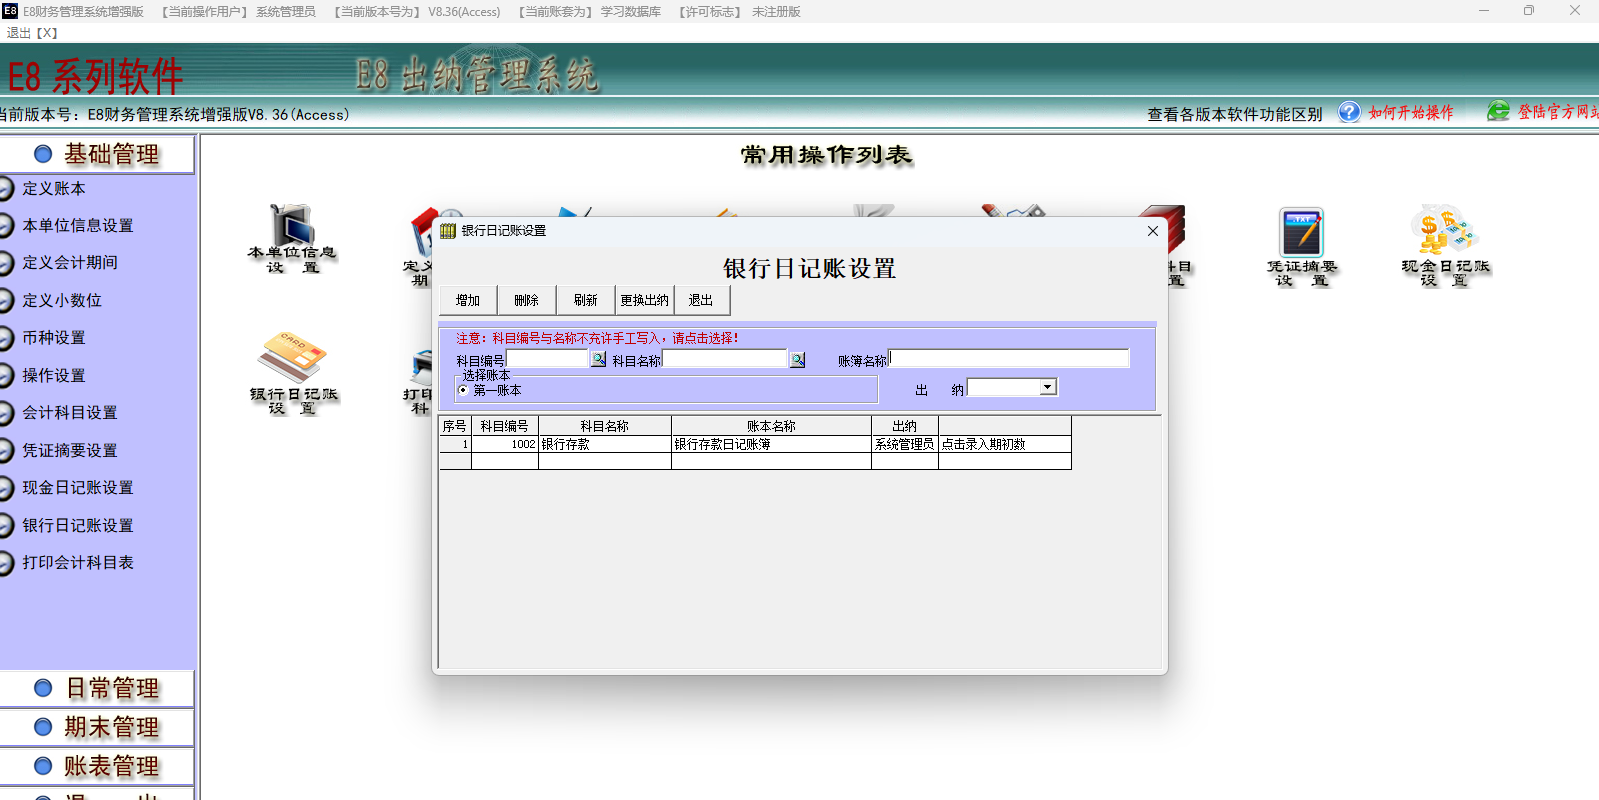Open the 银行日记账设置 credit card icon
Viewport: 1599px width, 800px height.
click(292, 358)
